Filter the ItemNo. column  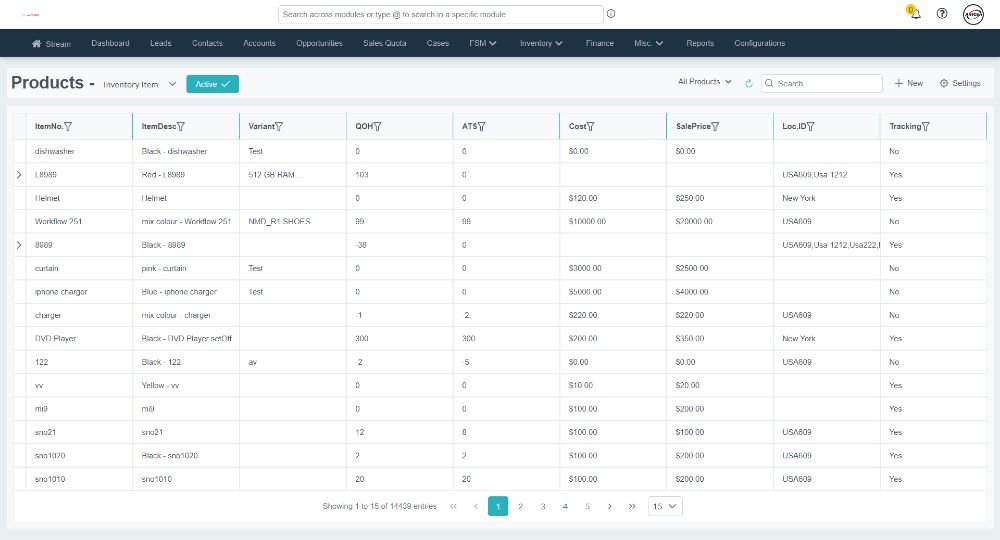click(x=67, y=127)
